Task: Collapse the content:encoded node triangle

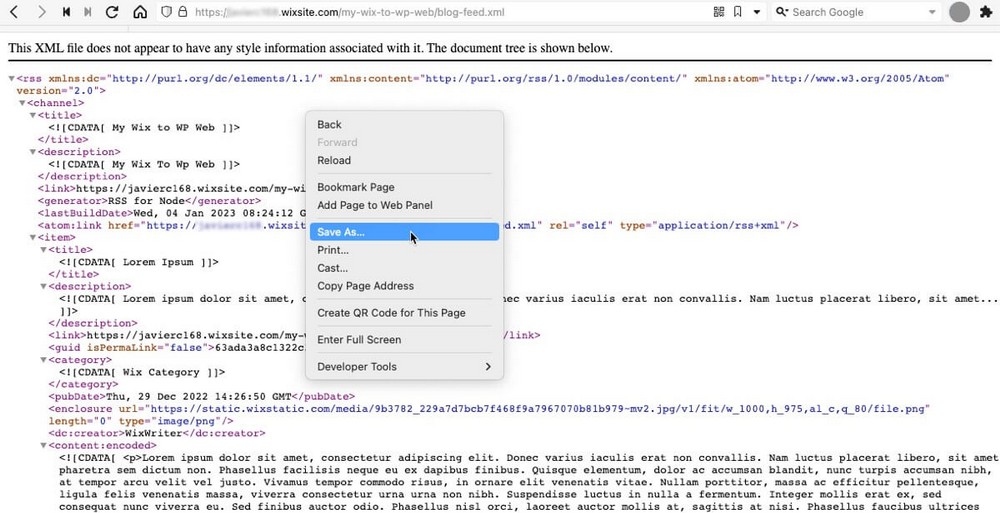Action: (44, 445)
